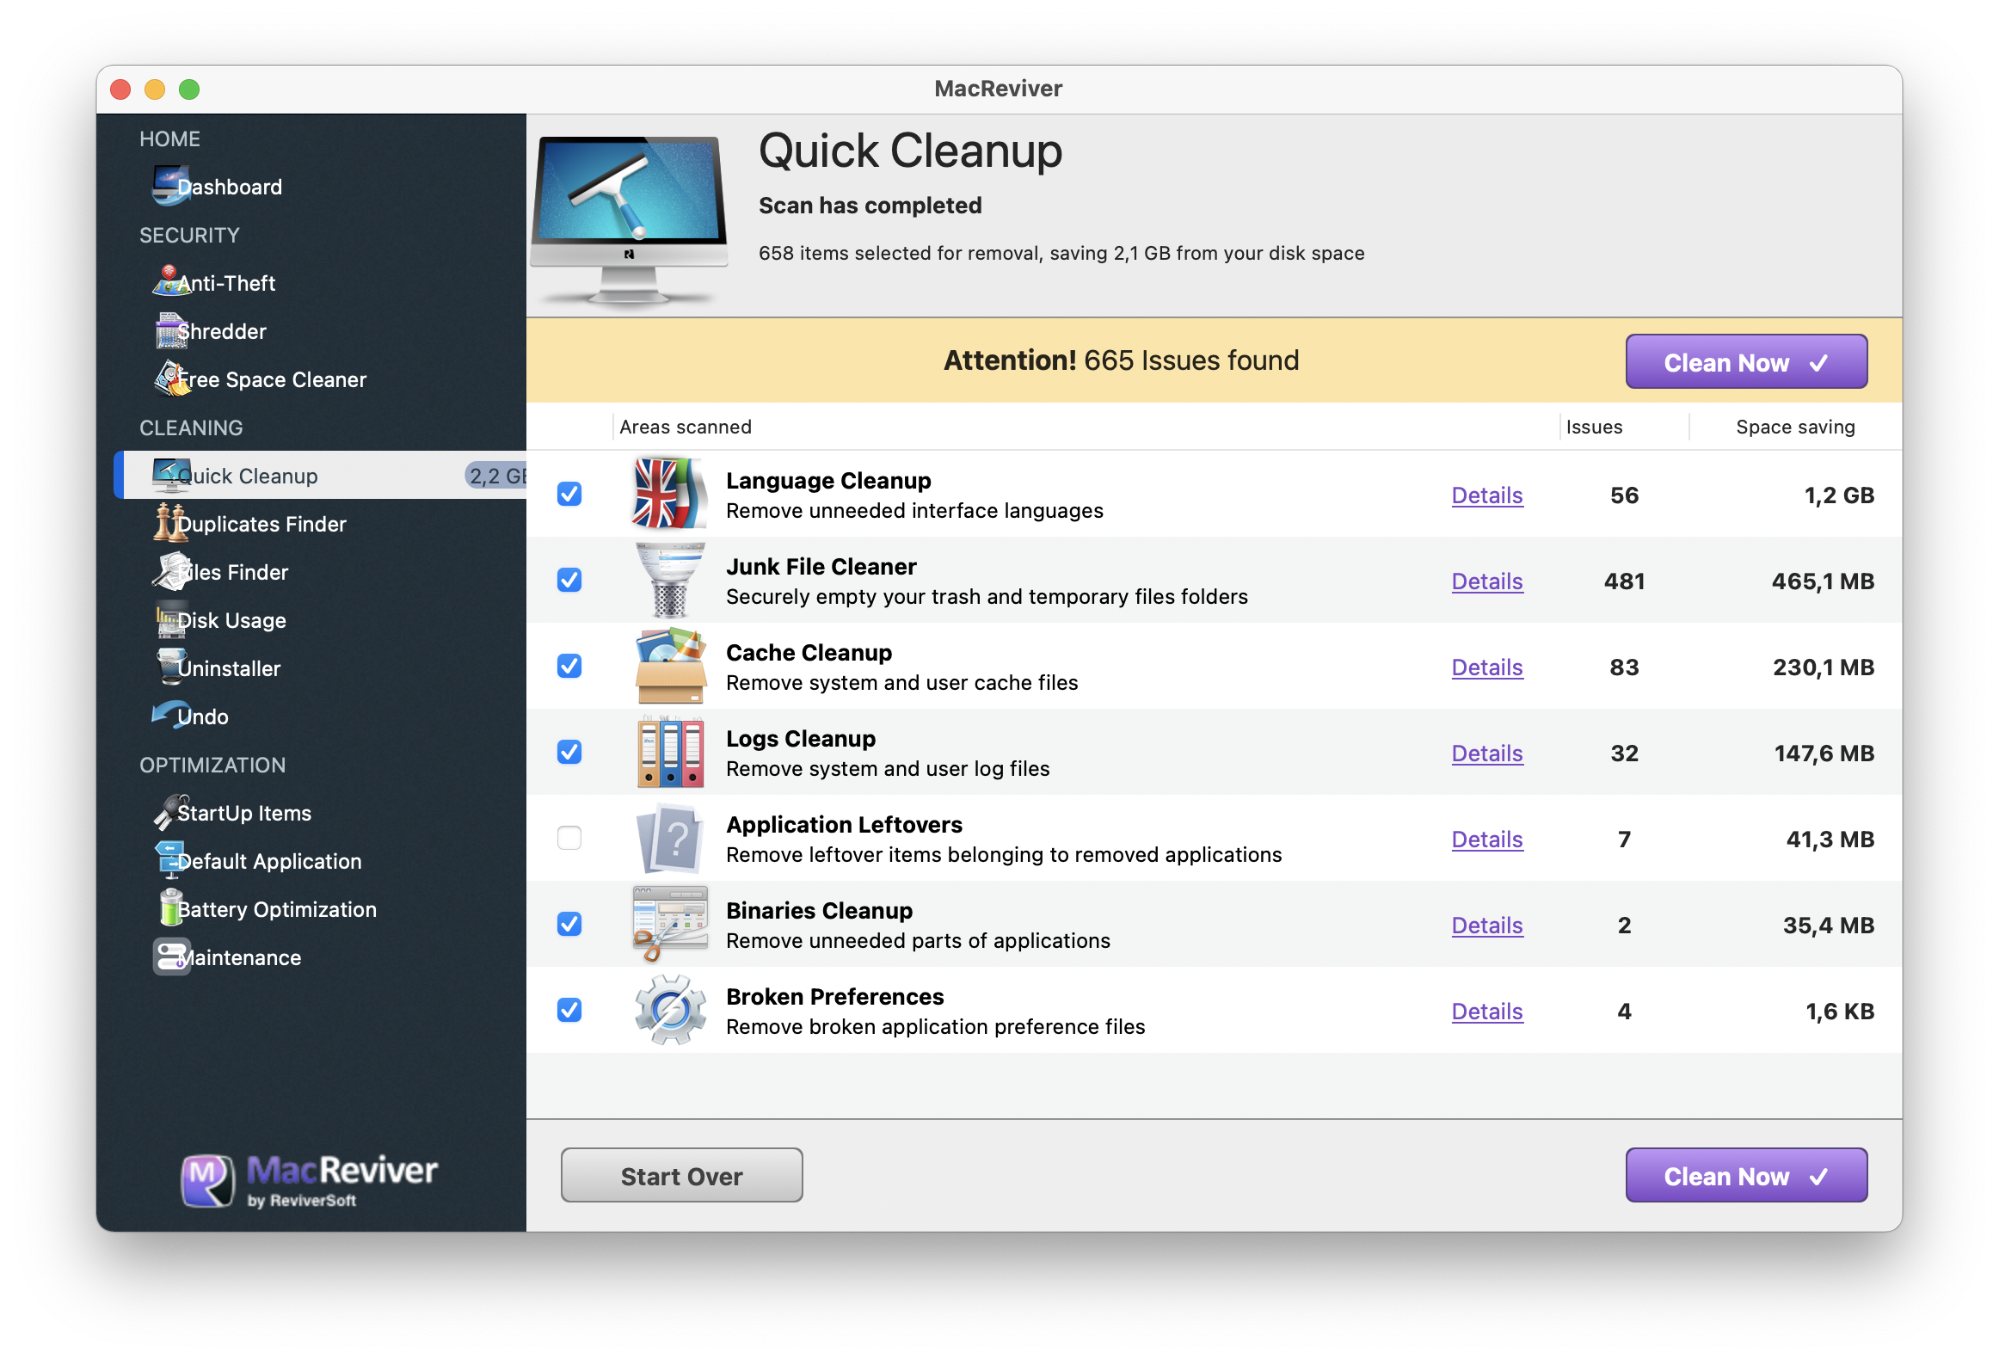Viewport: 1999px width, 1360px height.
Task: Click the 'Scan has completed' status text
Action: click(870, 206)
